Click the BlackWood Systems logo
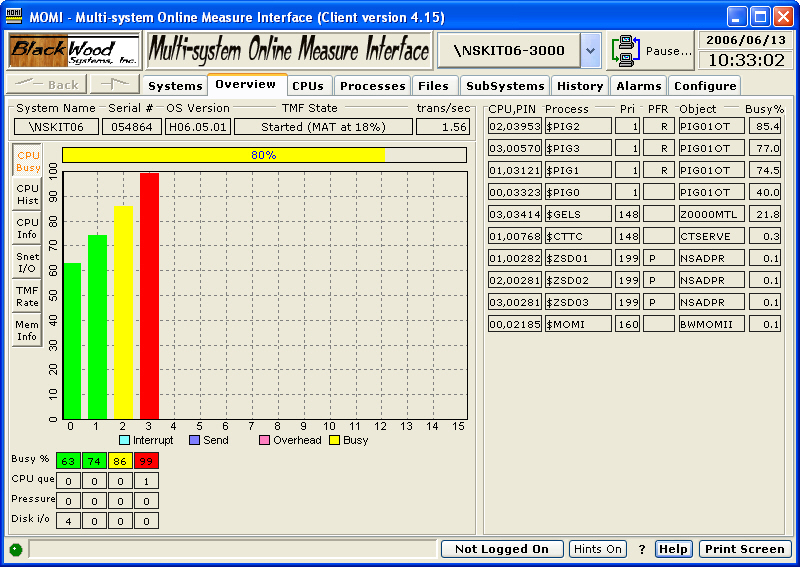The image size is (800, 567). point(74,50)
